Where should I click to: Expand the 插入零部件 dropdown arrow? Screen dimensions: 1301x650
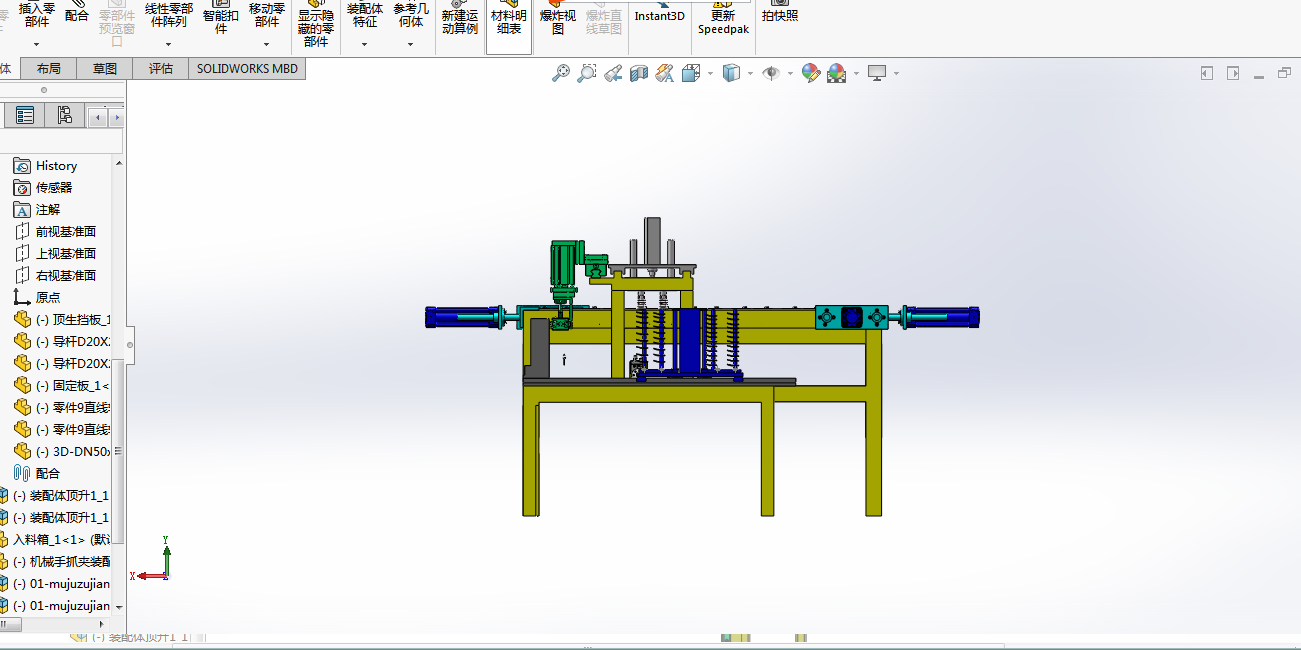(37, 44)
